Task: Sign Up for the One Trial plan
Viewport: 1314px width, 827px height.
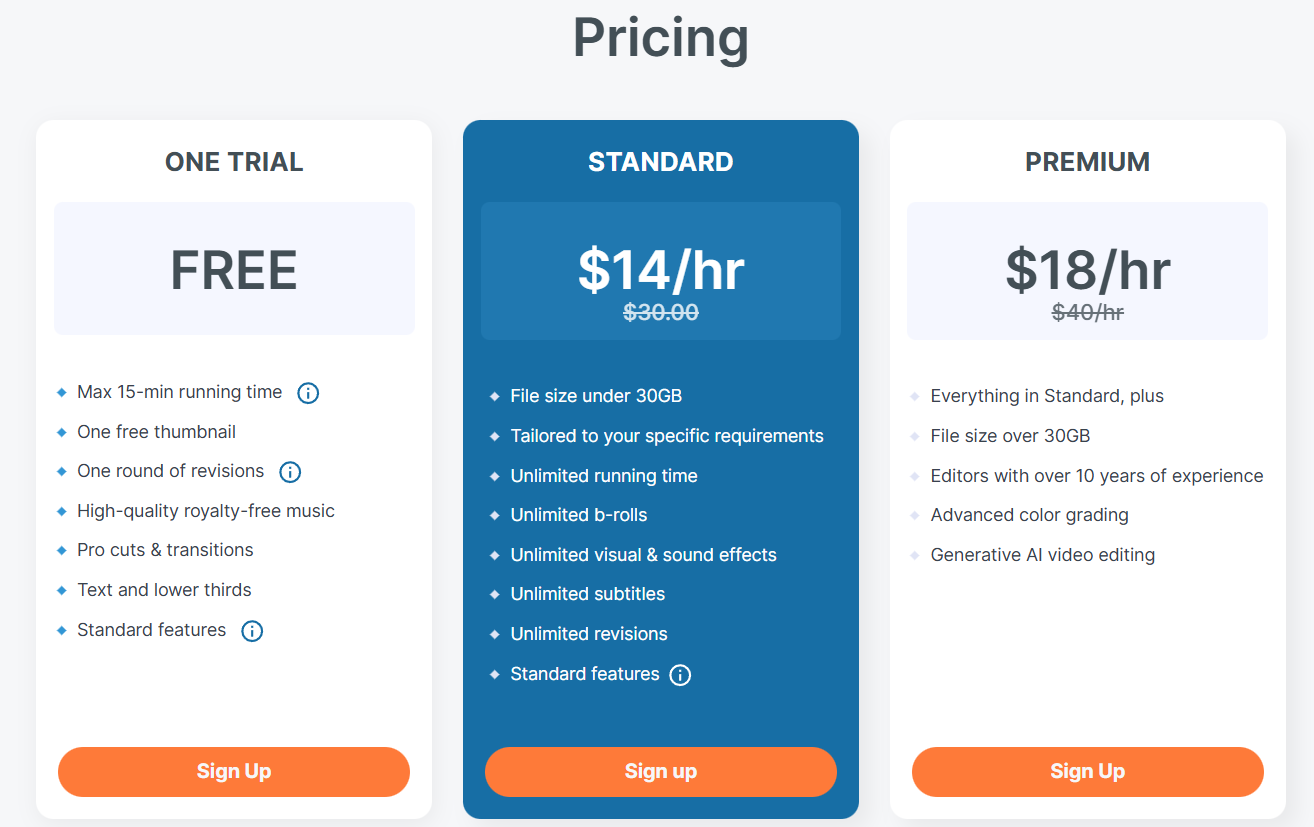Action: tap(234, 772)
